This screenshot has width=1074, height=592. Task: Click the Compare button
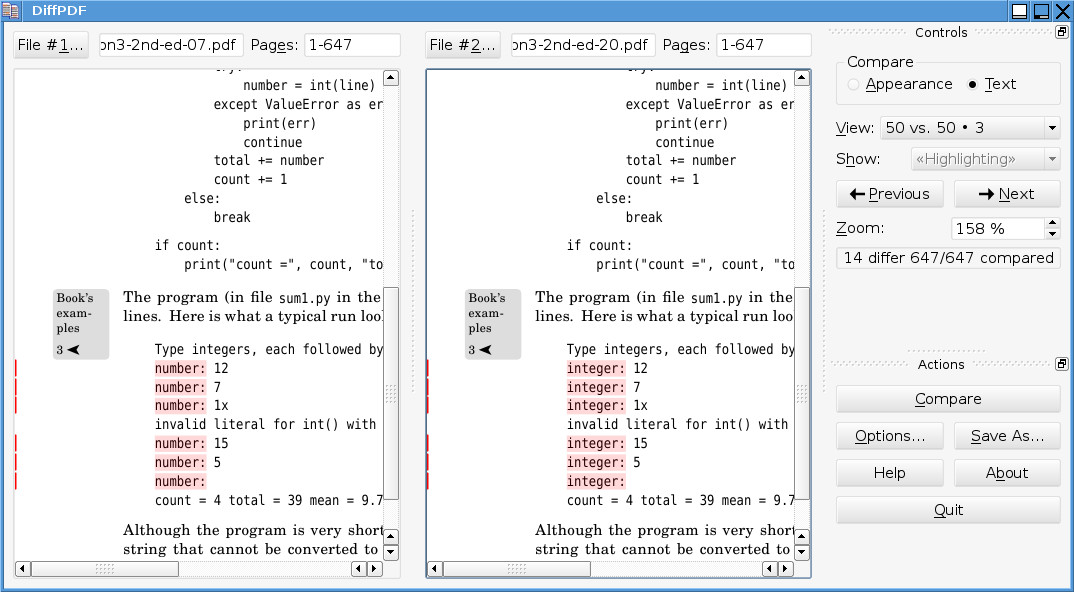pos(948,399)
